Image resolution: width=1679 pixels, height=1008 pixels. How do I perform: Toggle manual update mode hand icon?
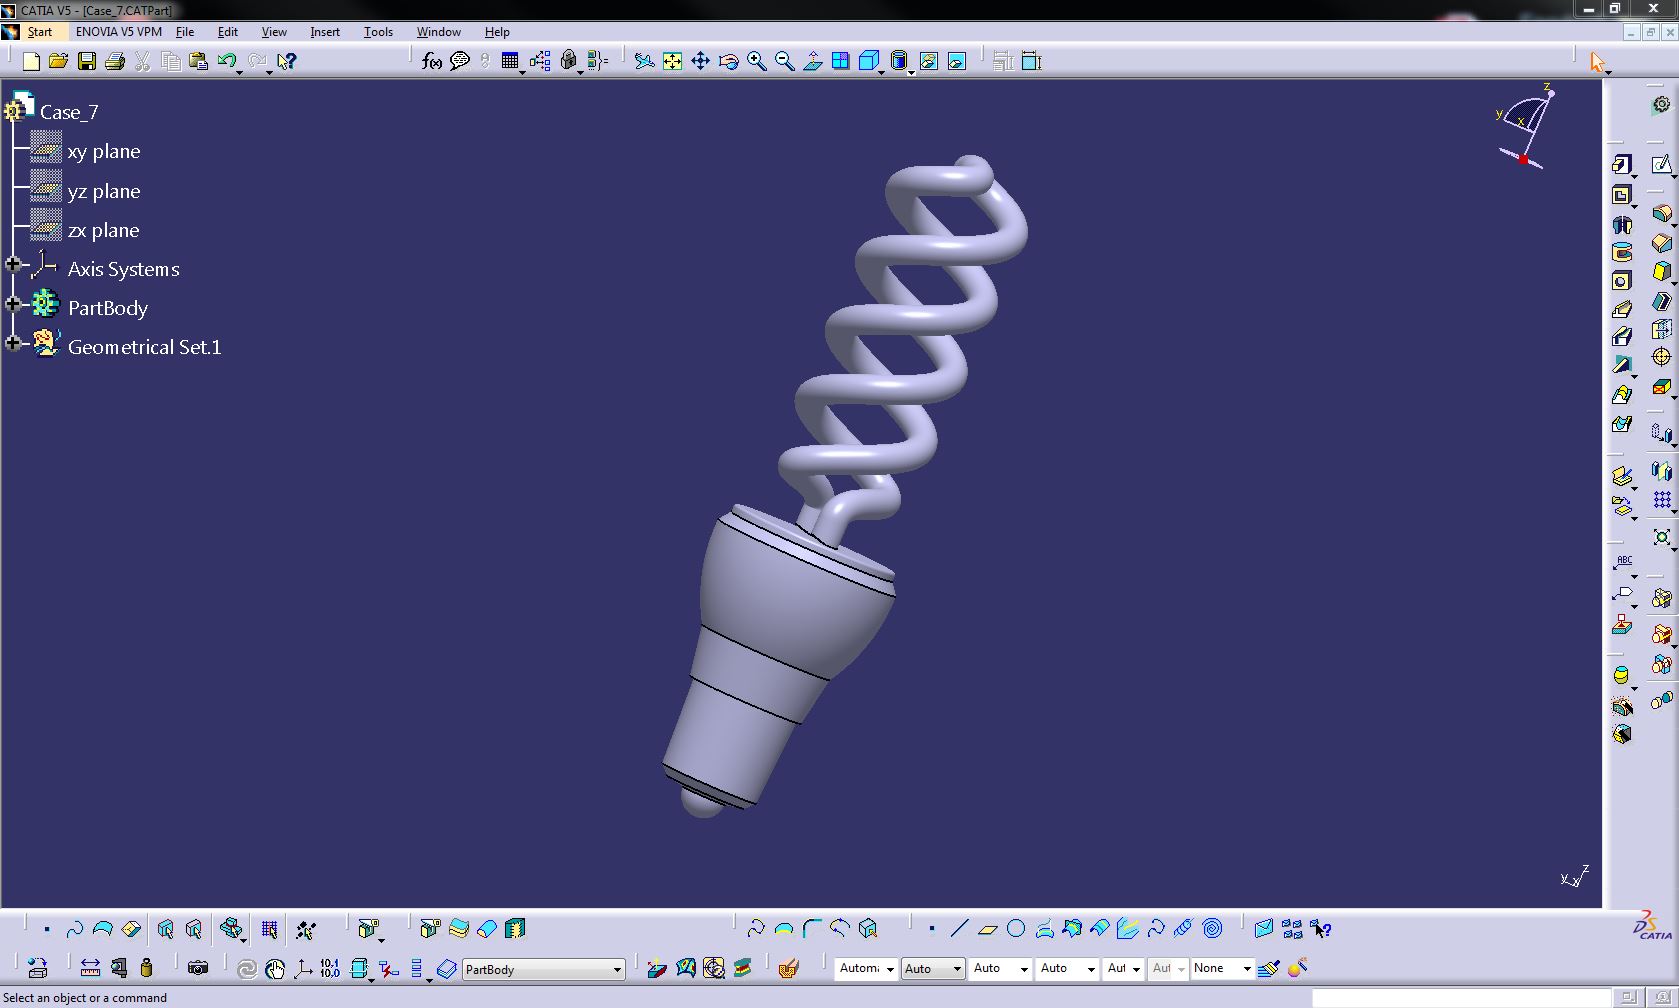pos(275,968)
